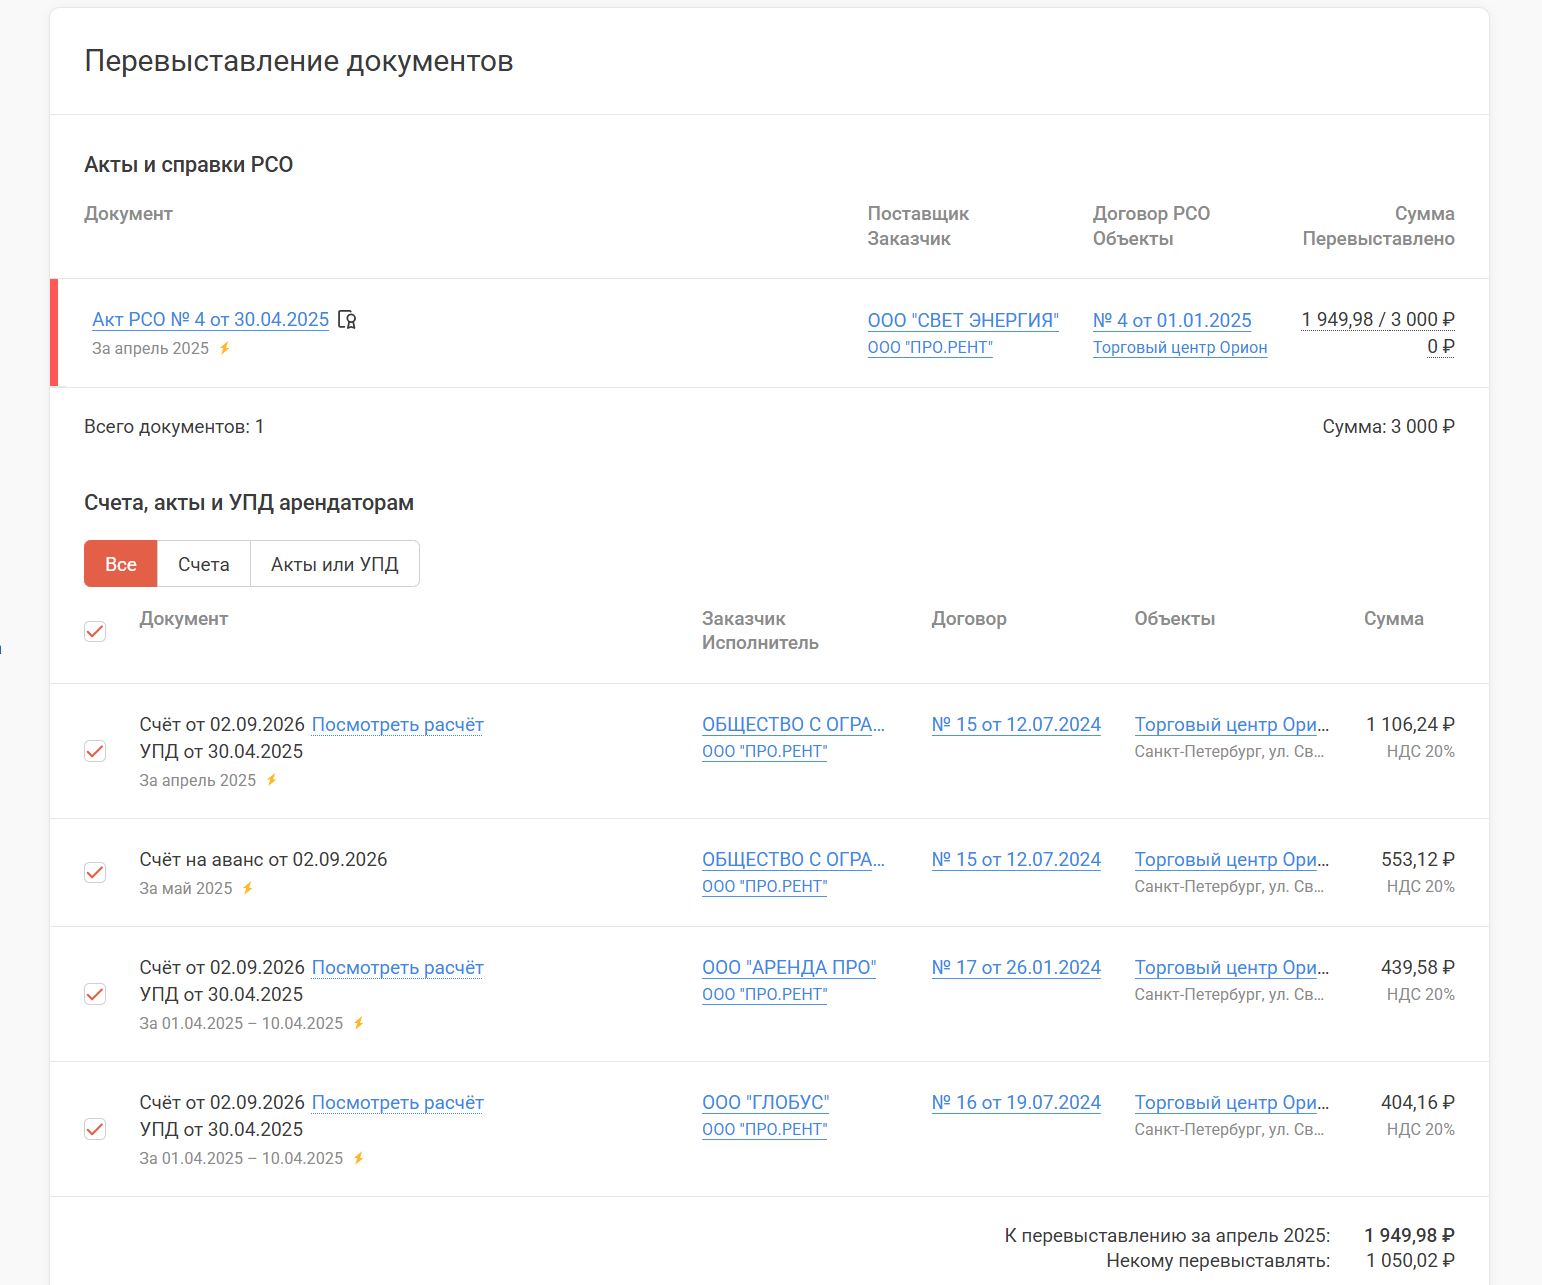Open ООО "ПРО.РЕНТ" under ООО "ГЛОБУС"
The image size is (1542, 1285).
coord(765,1130)
